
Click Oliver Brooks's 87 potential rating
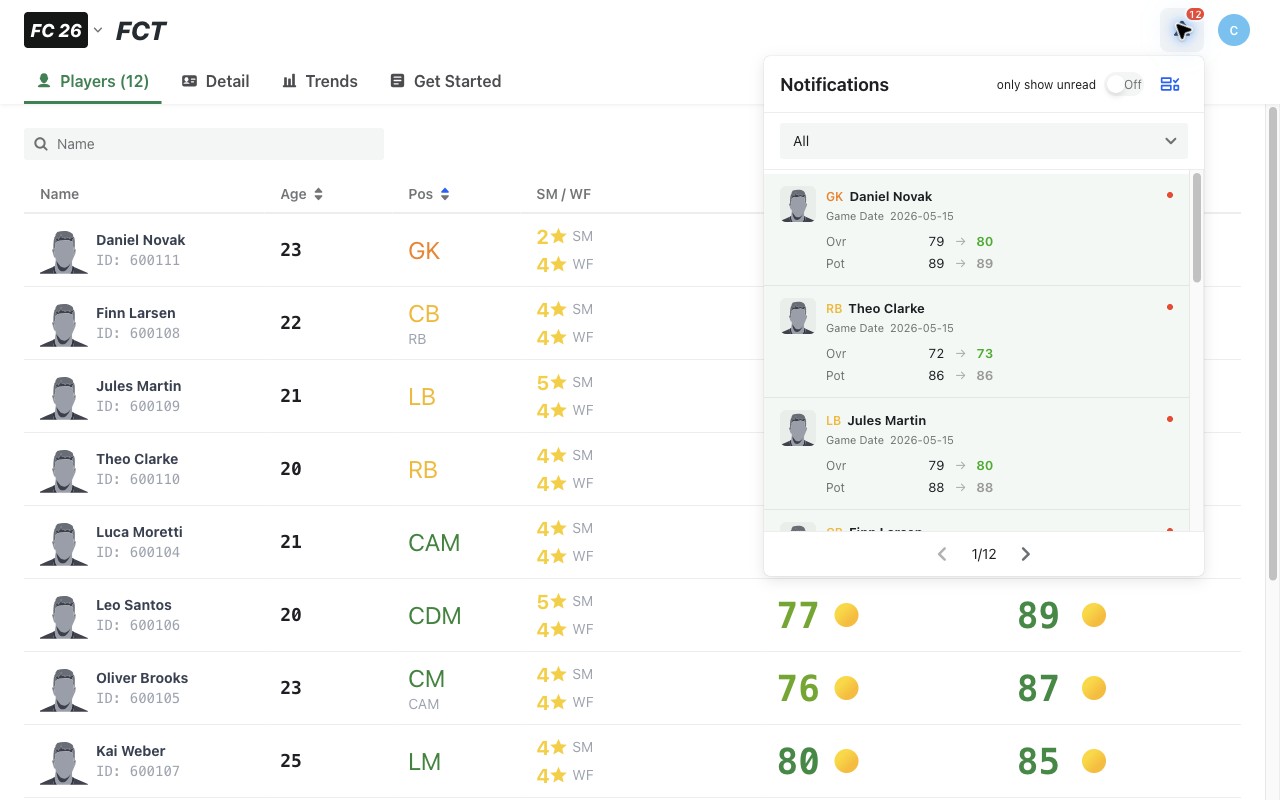tap(1038, 689)
